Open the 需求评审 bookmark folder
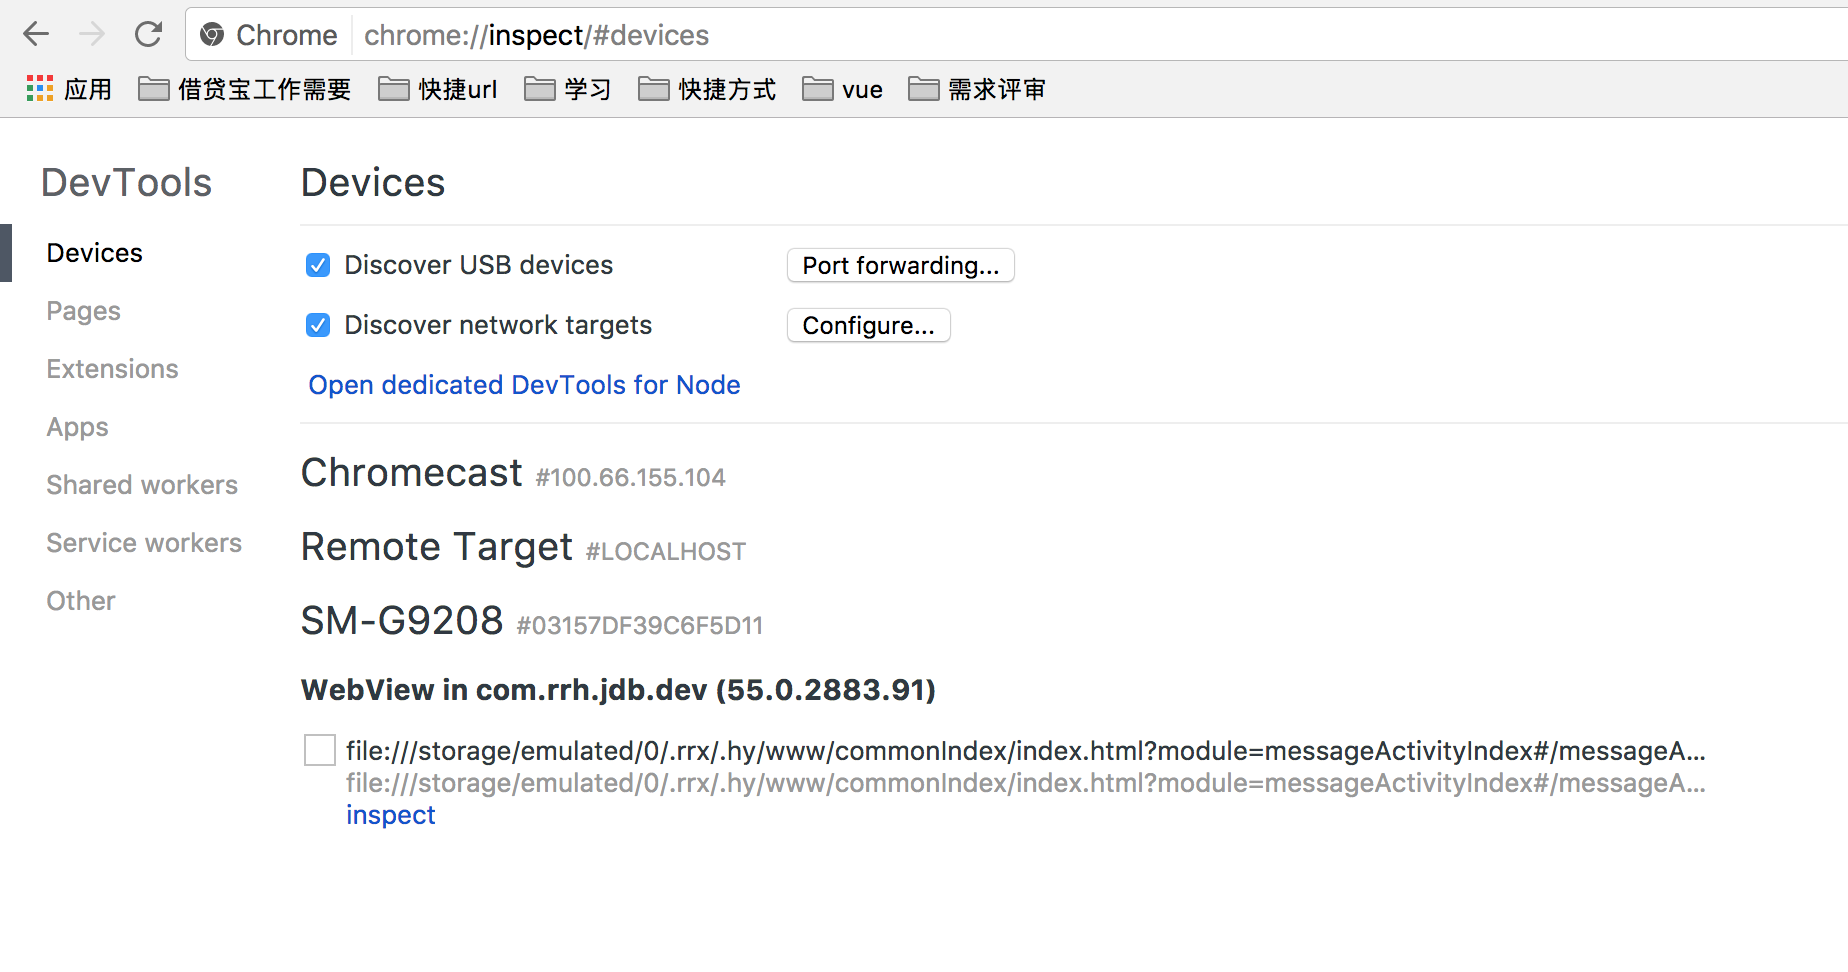Image resolution: width=1848 pixels, height=972 pixels. (x=977, y=89)
